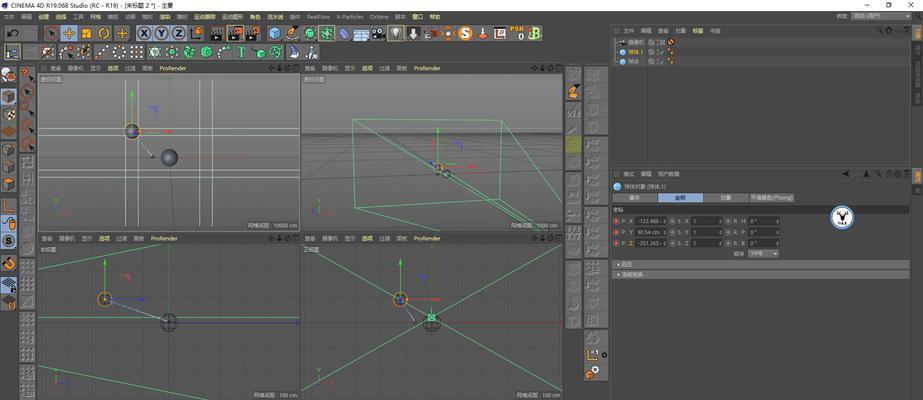Viewport: 923px width, 400px height.
Task: Click Make Editable icon in left palette
Action: [x=9, y=75]
